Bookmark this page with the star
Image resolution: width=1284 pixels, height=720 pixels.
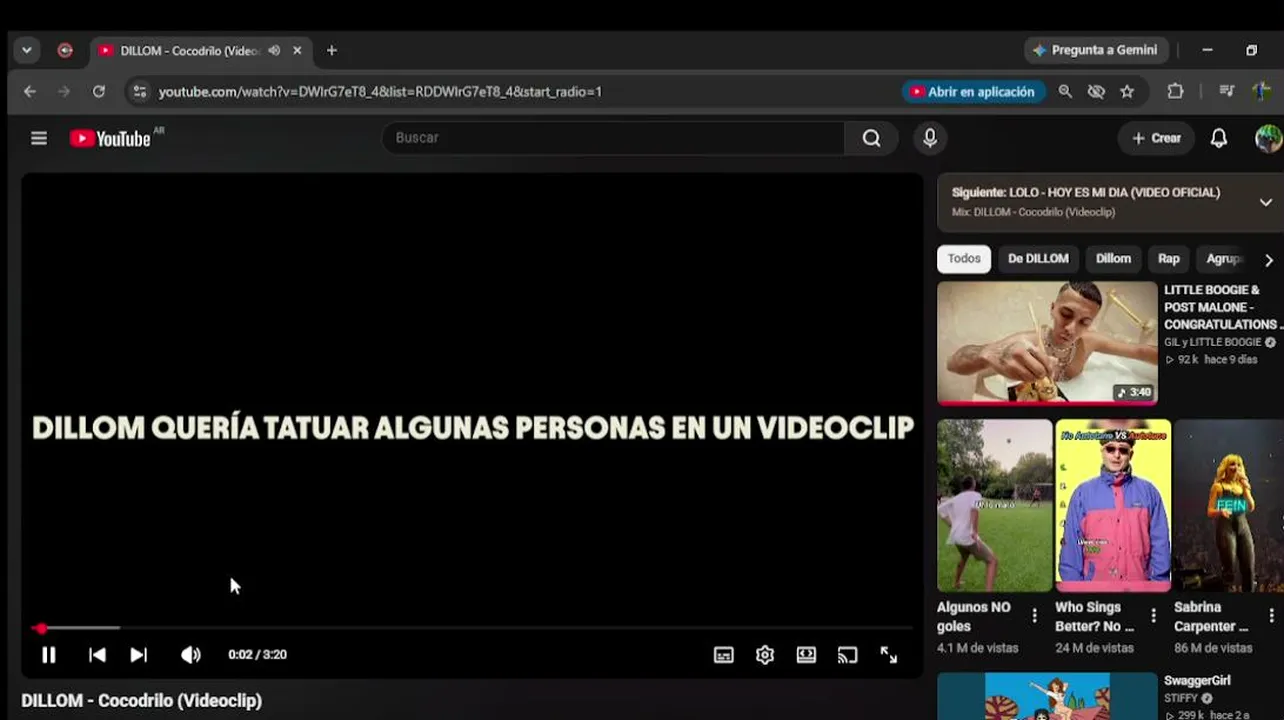point(1127,92)
